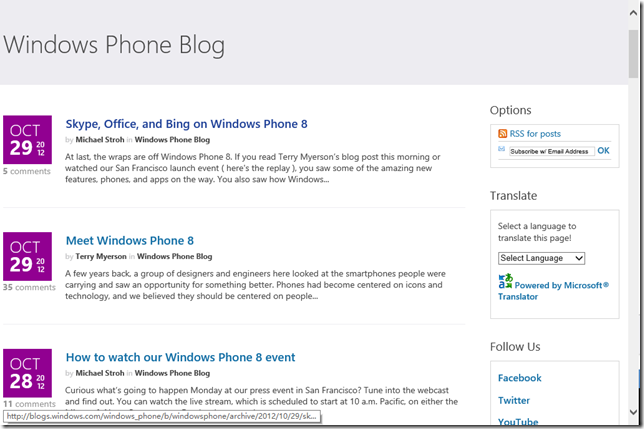
Task: Open Skype, Office, and Bing article
Action: coord(186,124)
